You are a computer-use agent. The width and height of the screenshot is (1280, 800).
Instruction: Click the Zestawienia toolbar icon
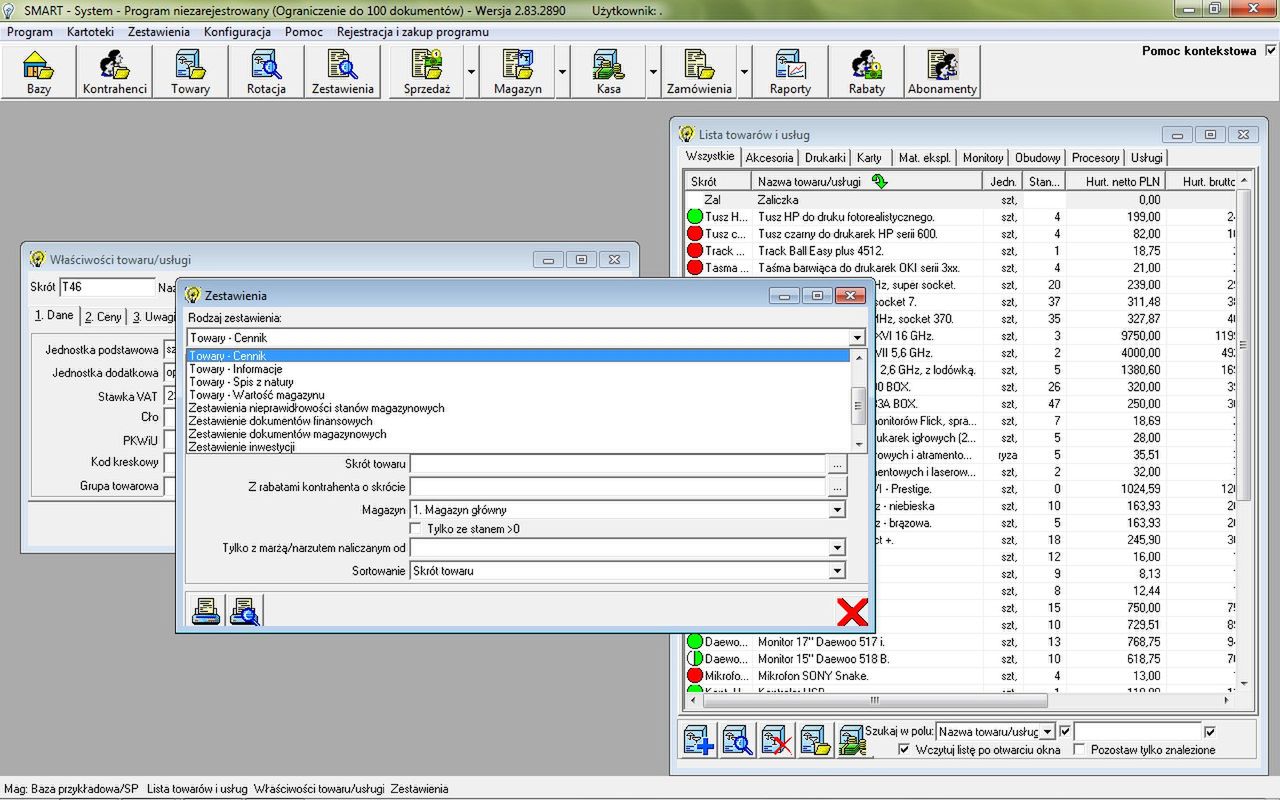tap(343, 72)
